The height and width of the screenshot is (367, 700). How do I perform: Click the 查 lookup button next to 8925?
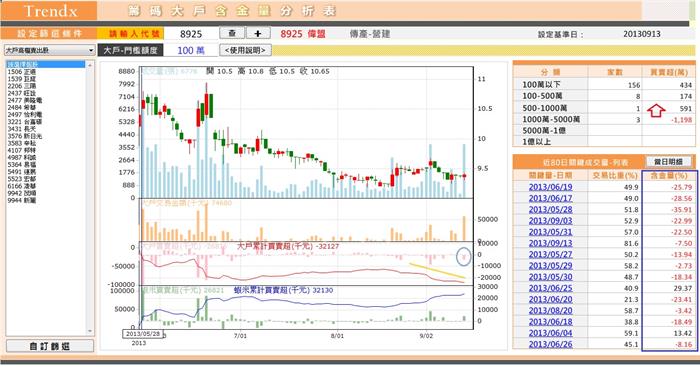click(x=232, y=33)
